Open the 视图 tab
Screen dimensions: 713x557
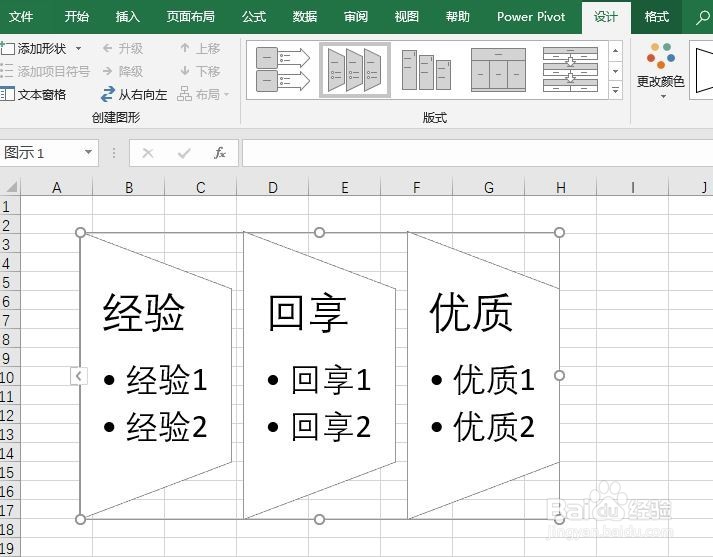click(x=407, y=17)
